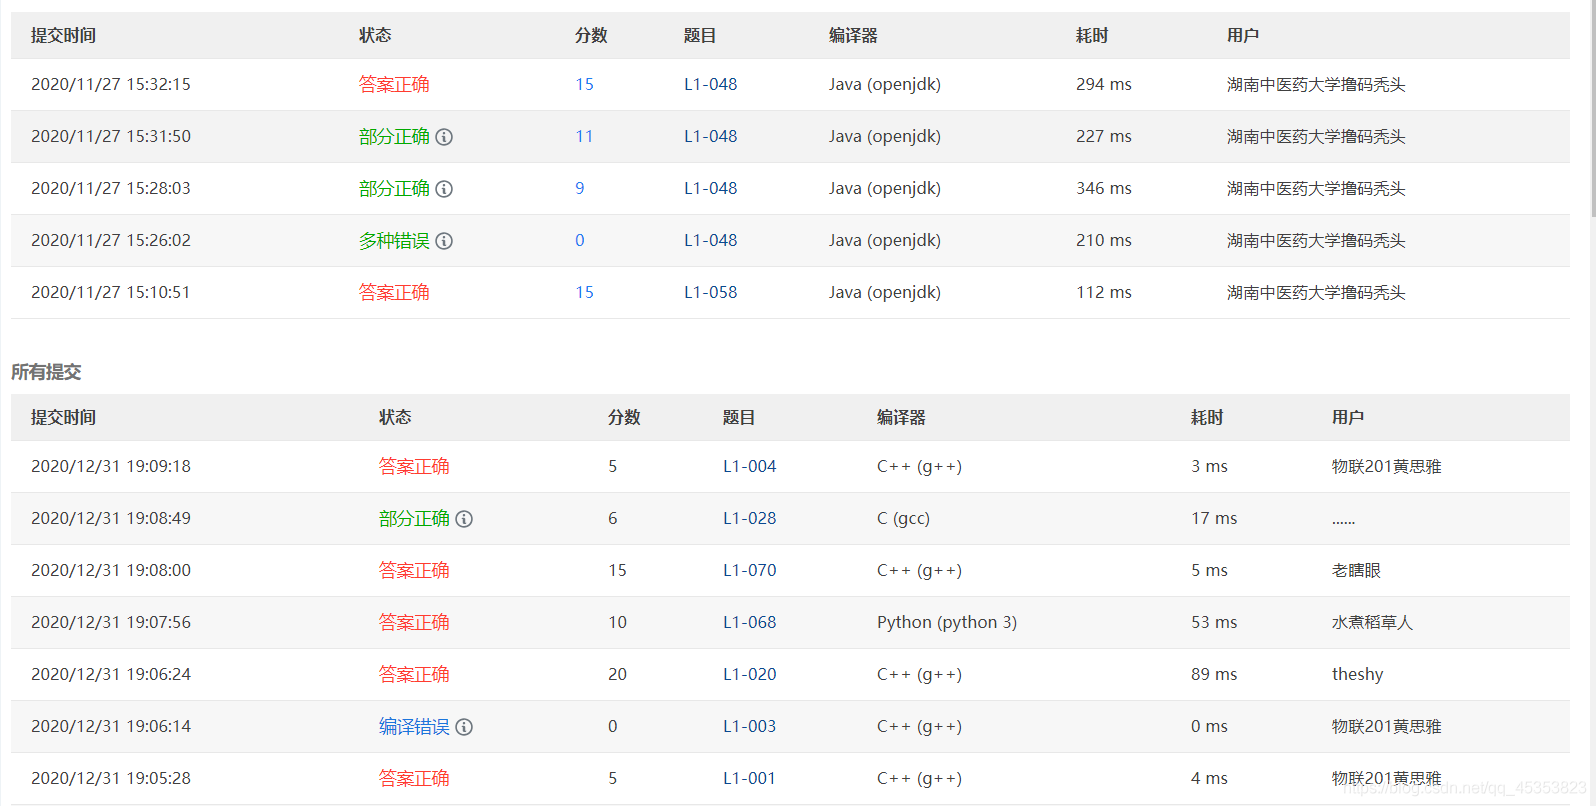1596x806 pixels.
Task: Click 提交时间 header in top table
Action: point(63,35)
